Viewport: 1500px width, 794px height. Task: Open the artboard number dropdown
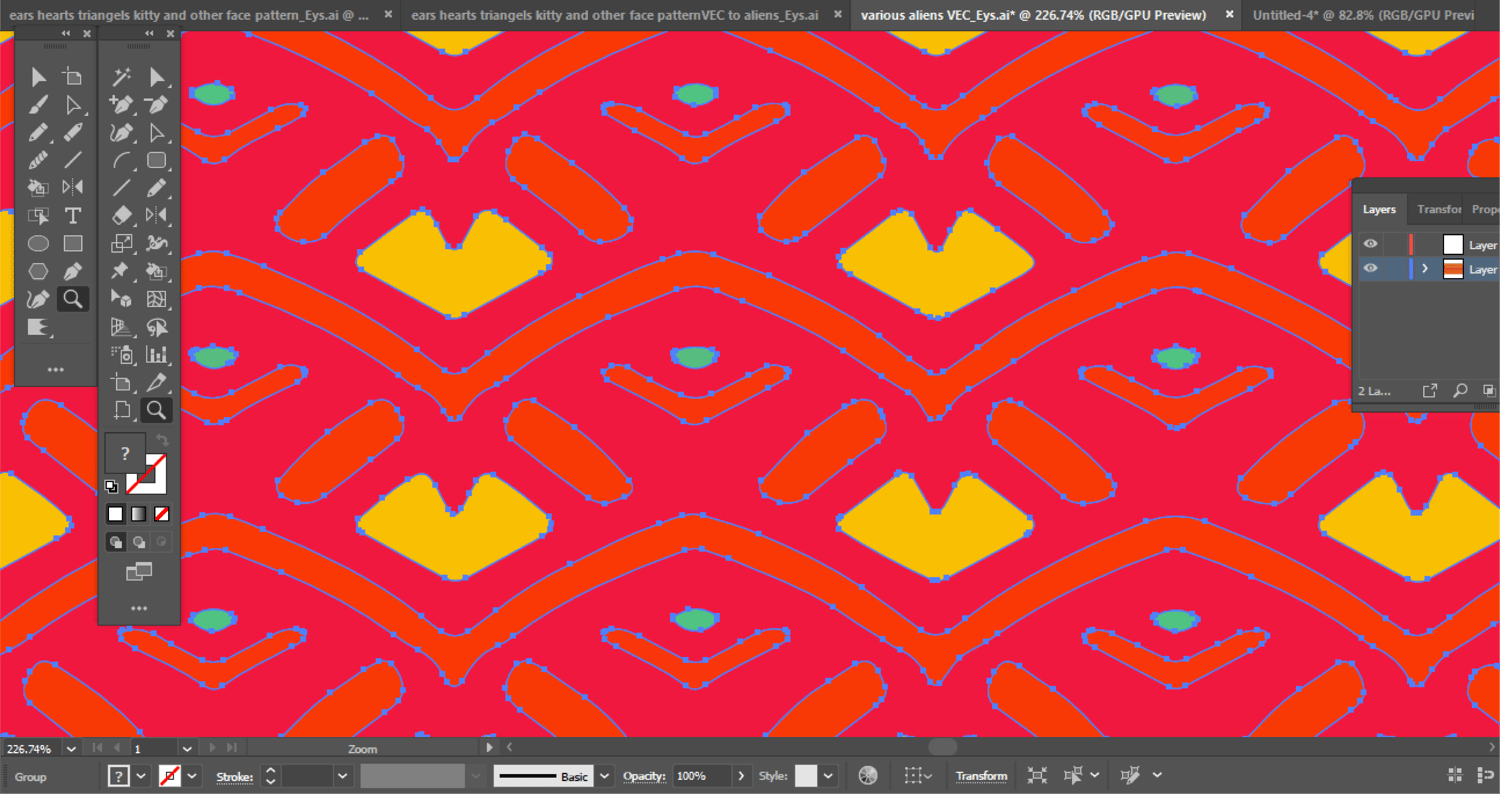coord(187,748)
